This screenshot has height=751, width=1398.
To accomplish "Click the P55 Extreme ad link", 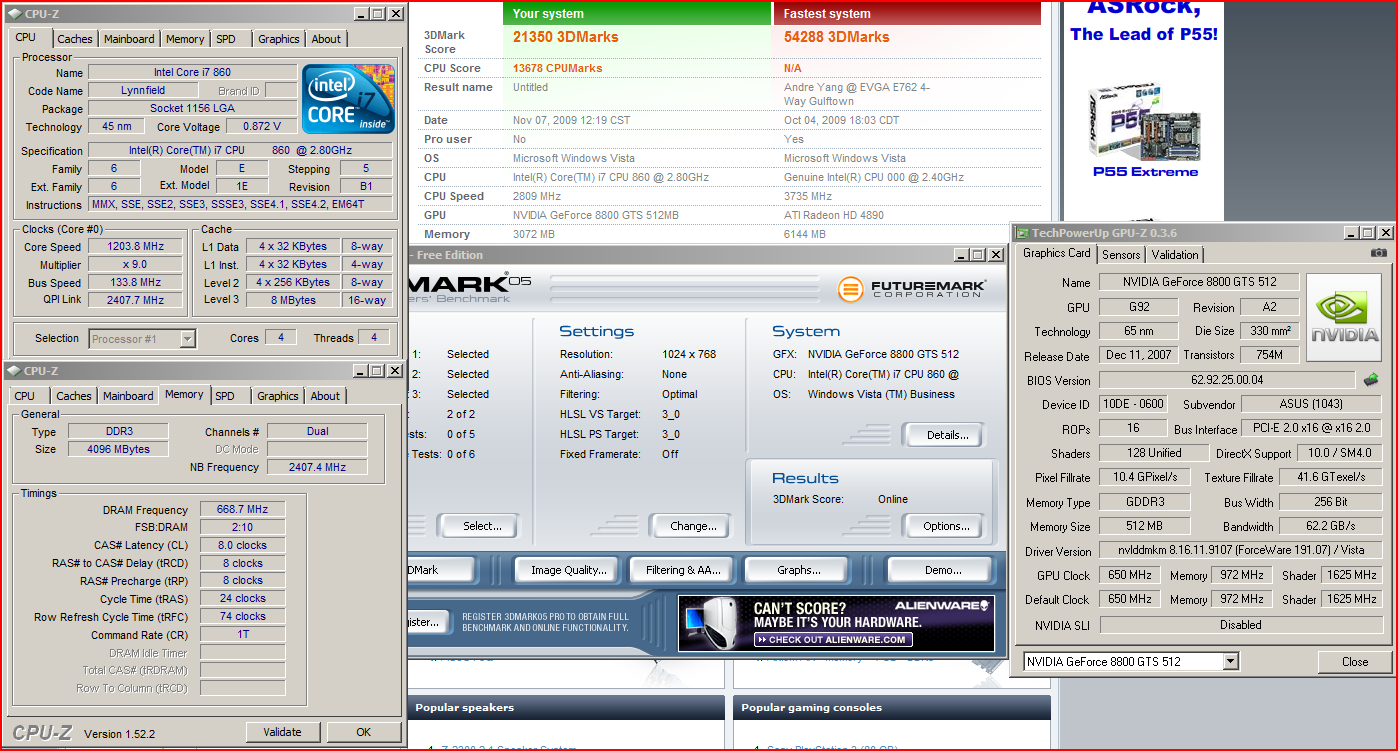I will tap(1144, 172).
